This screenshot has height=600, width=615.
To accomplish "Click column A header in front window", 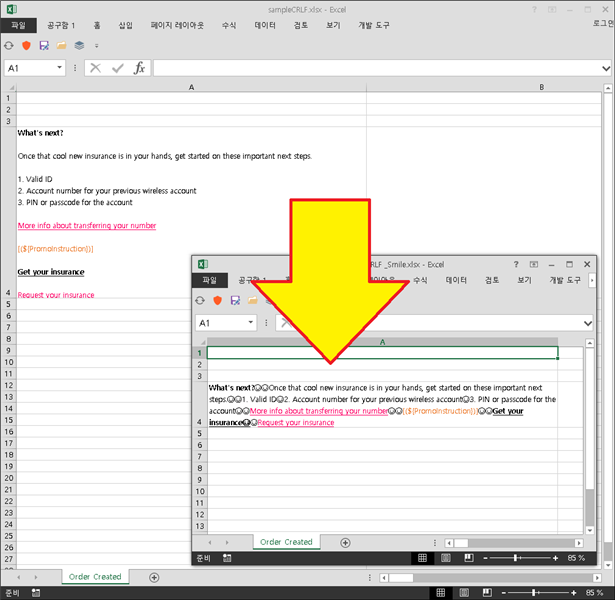I will tap(382, 342).
